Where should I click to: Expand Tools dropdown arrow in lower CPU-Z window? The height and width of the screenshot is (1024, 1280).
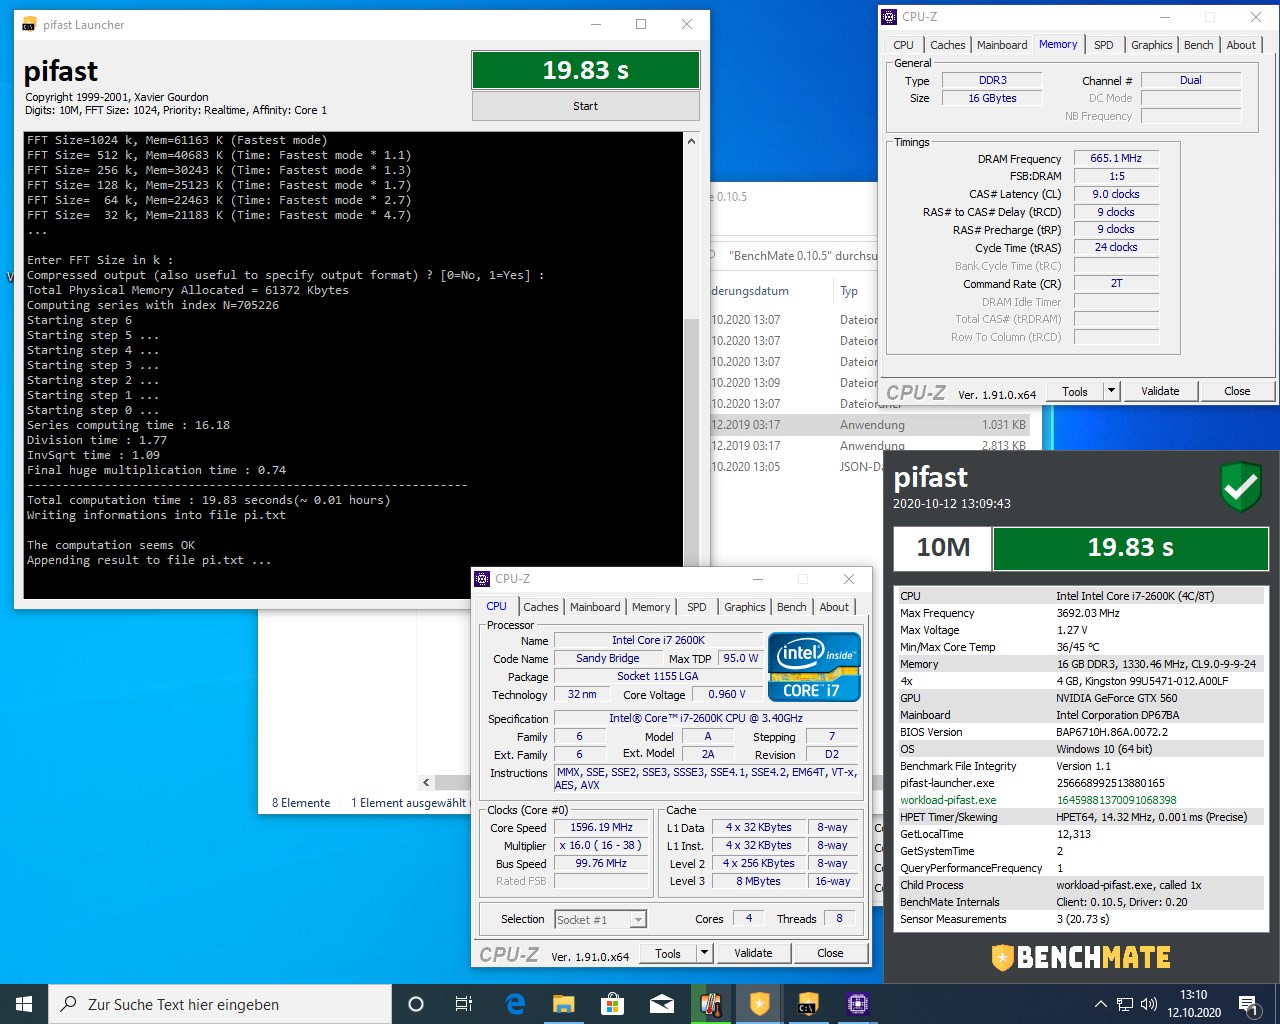pyautogui.click(x=704, y=953)
